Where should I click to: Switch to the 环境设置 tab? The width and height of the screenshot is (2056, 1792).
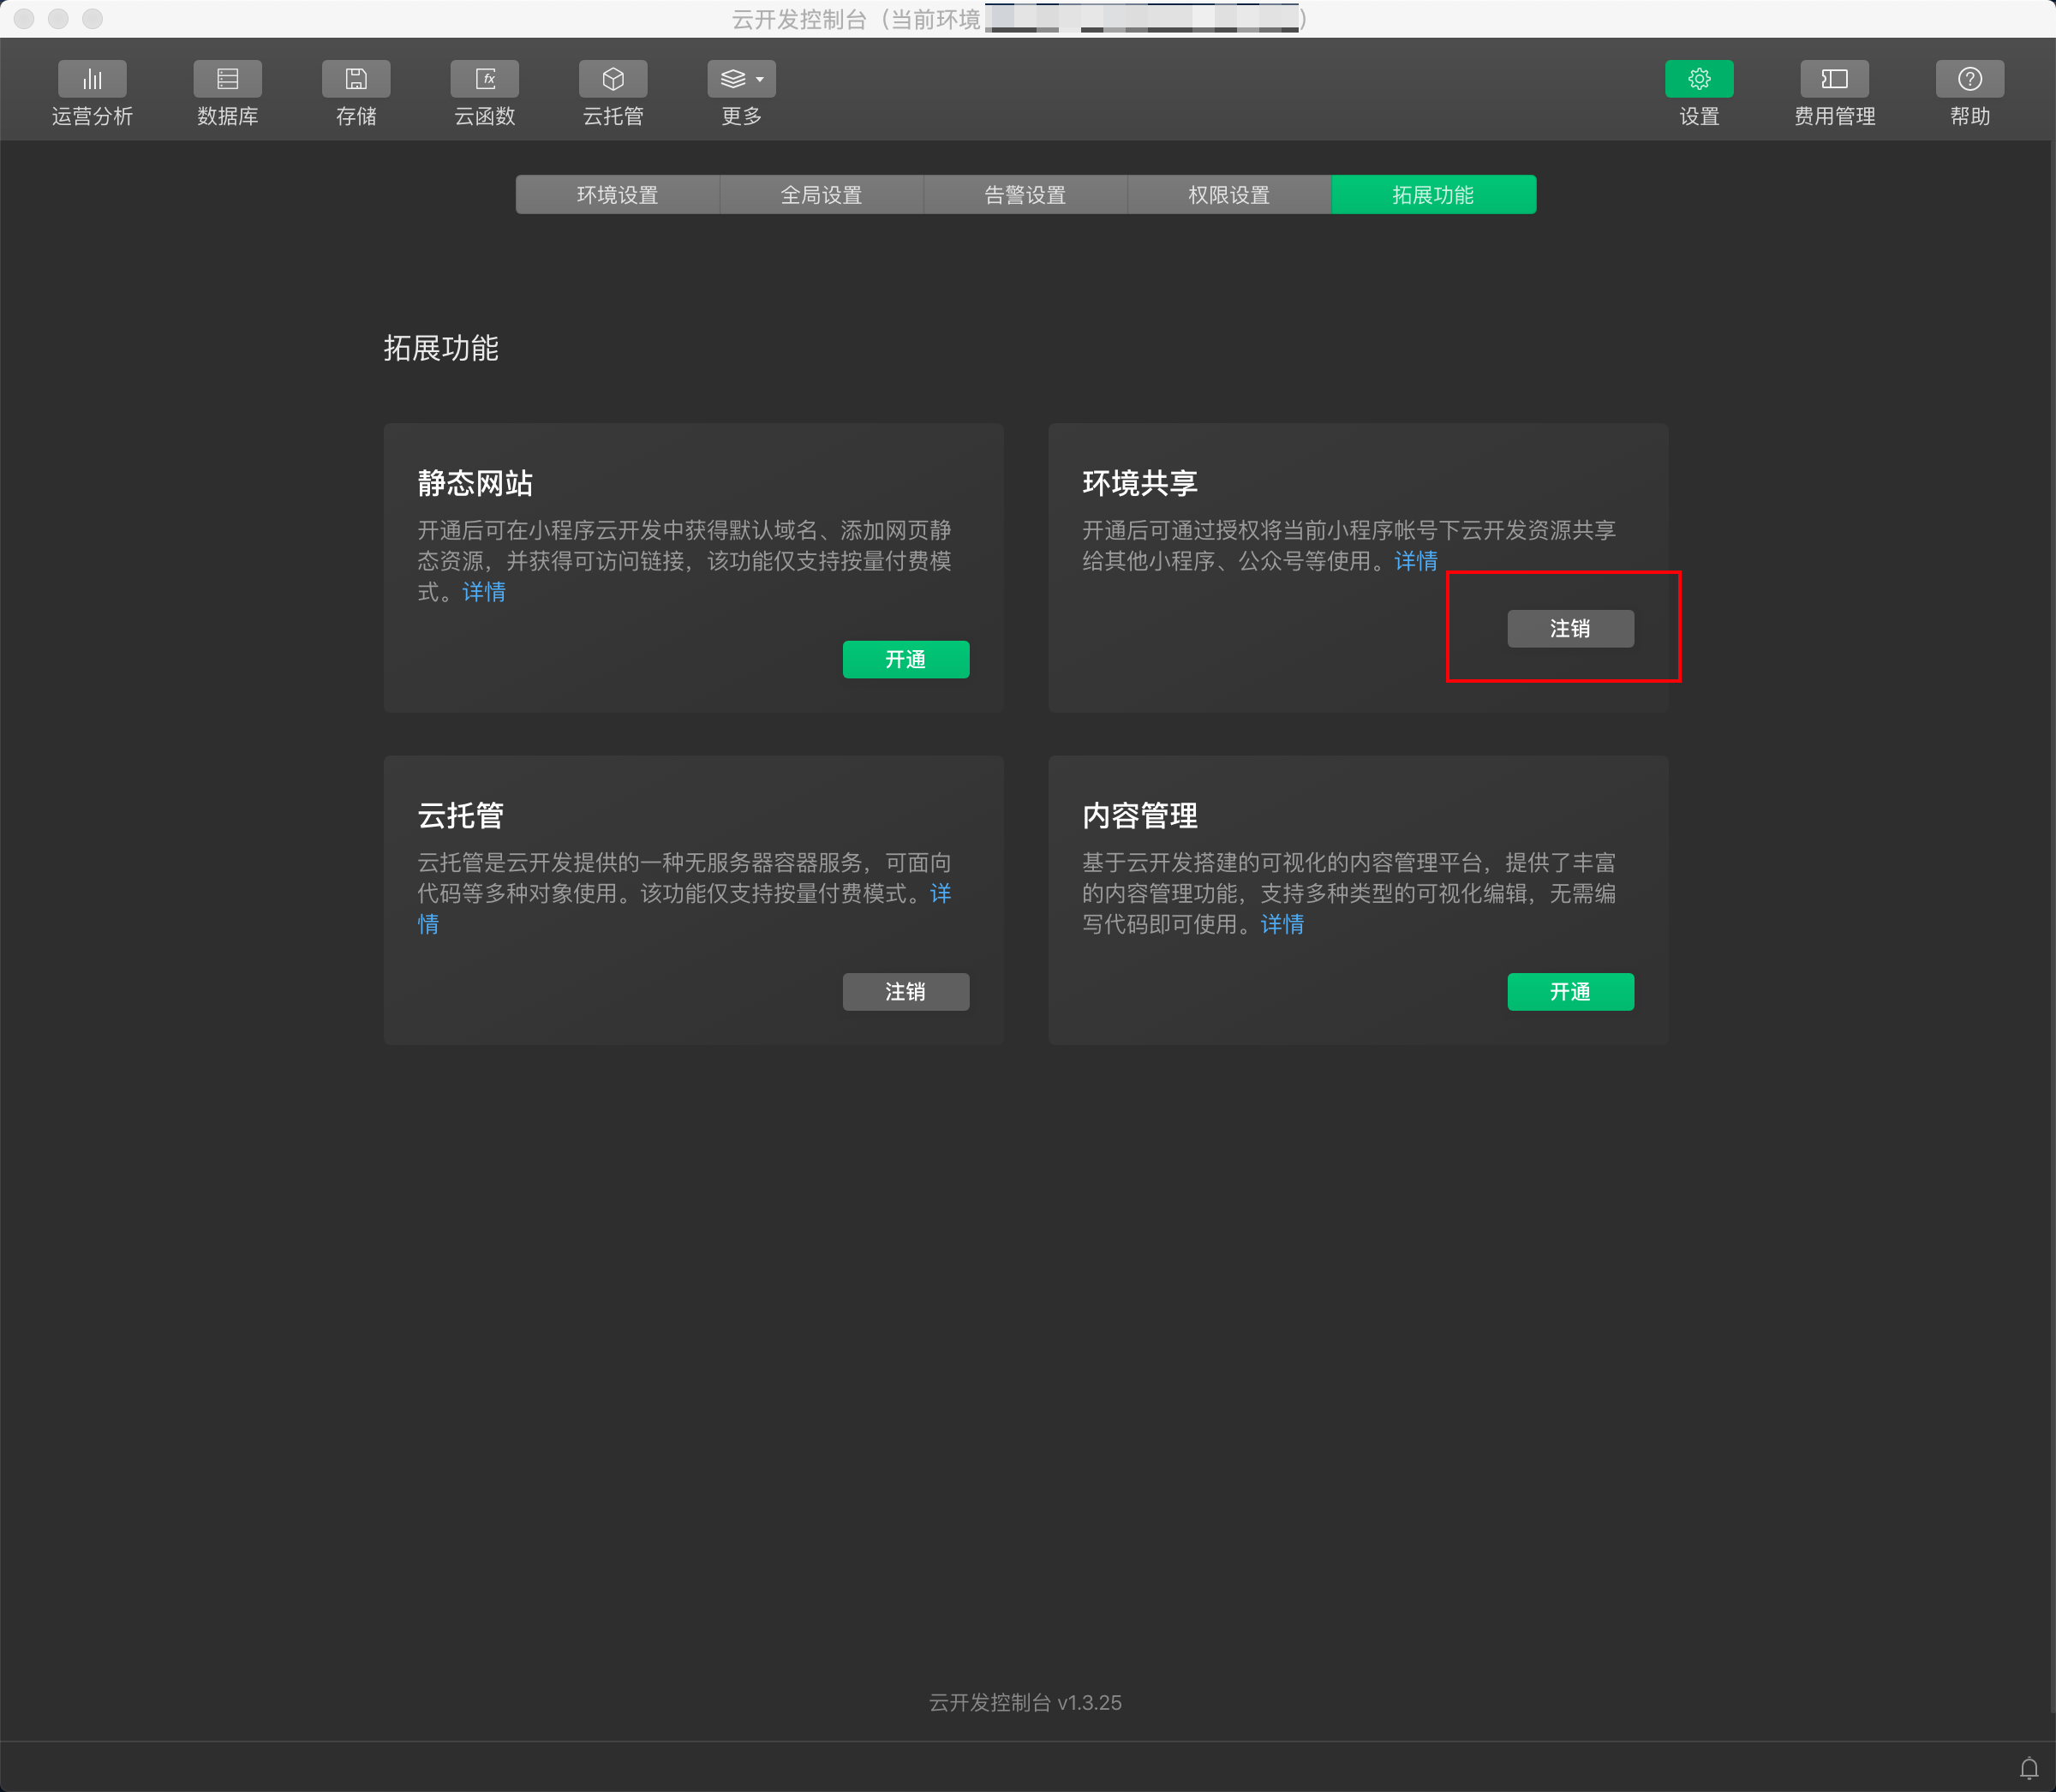tap(617, 195)
